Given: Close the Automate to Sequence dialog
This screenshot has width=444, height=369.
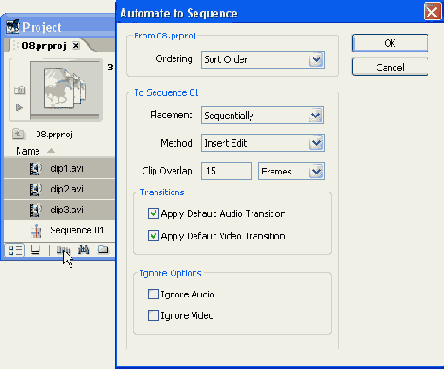Looking at the screenshot, I should coord(432,12).
